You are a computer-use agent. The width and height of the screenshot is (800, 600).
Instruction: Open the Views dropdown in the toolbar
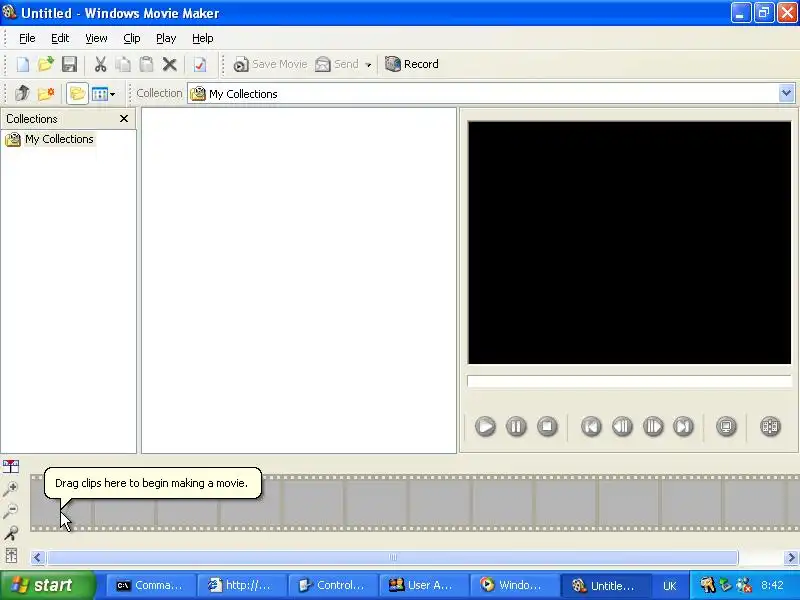pyautogui.click(x=104, y=94)
